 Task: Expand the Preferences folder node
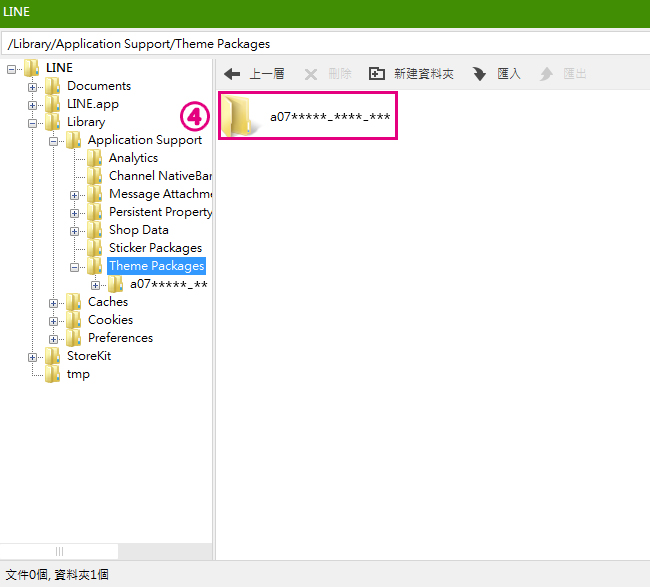53,340
